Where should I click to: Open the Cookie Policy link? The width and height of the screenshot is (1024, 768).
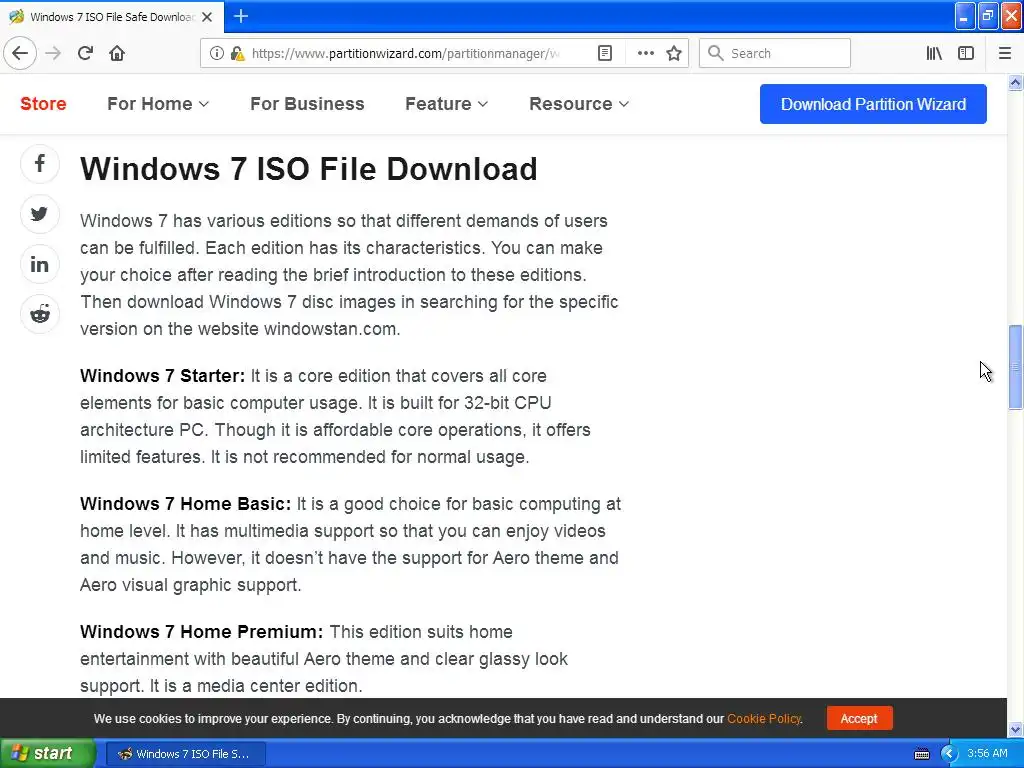tap(763, 718)
